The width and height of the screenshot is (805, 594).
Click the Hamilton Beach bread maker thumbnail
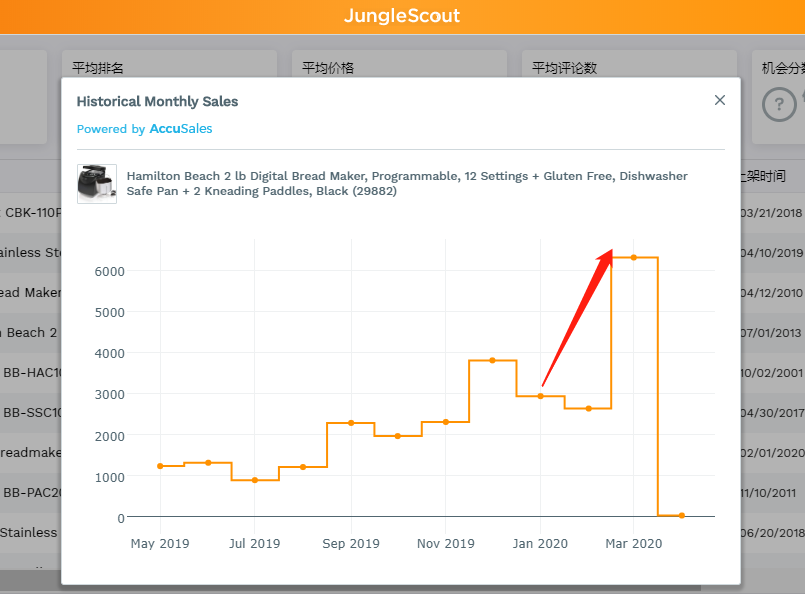[97, 184]
